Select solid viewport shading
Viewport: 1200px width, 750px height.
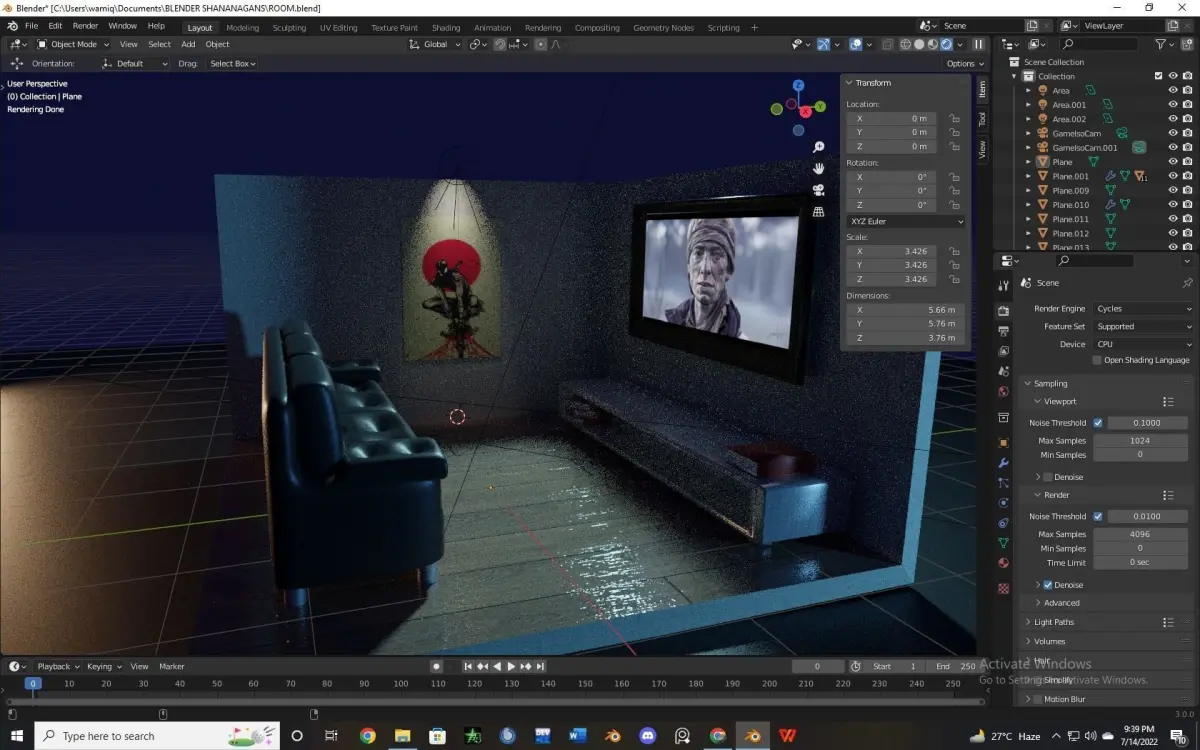coord(919,44)
